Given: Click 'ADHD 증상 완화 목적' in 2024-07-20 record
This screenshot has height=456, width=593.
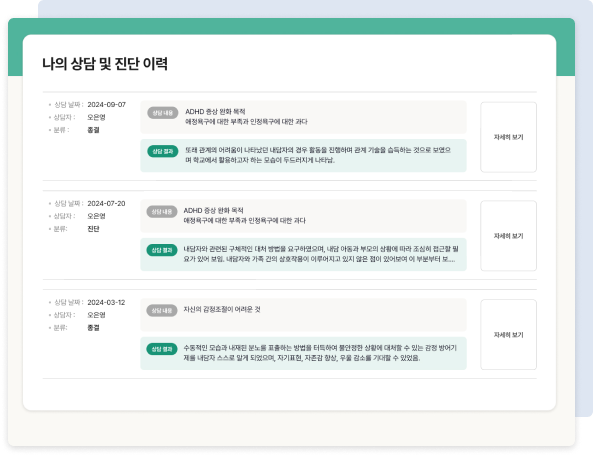Looking at the screenshot, I should [214, 210].
